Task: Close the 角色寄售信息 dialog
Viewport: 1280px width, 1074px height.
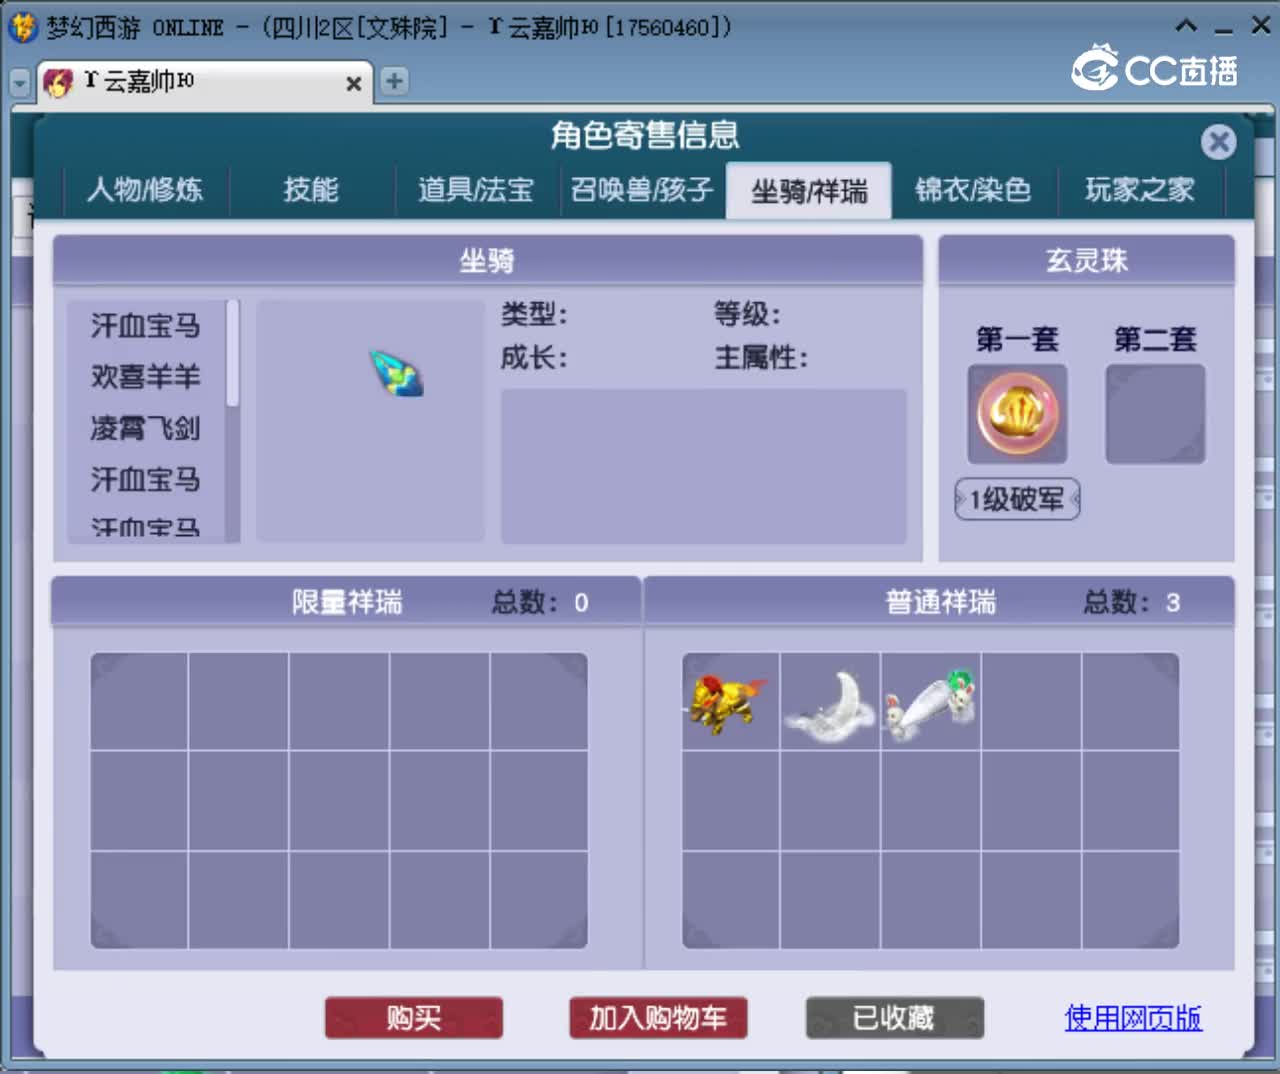Action: [x=1218, y=142]
